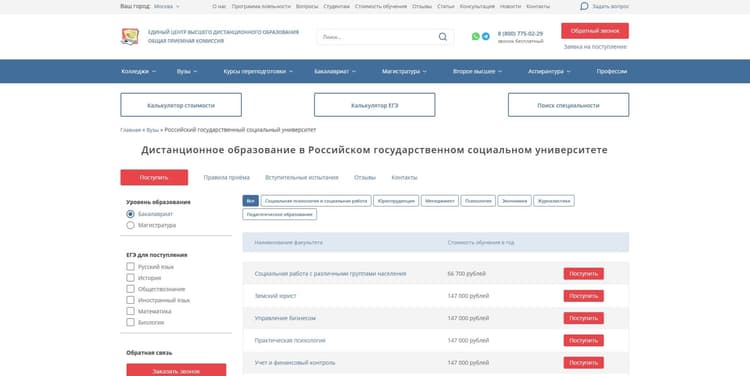Click the red Поступить button under the title
750x376 pixels.
[154, 177]
